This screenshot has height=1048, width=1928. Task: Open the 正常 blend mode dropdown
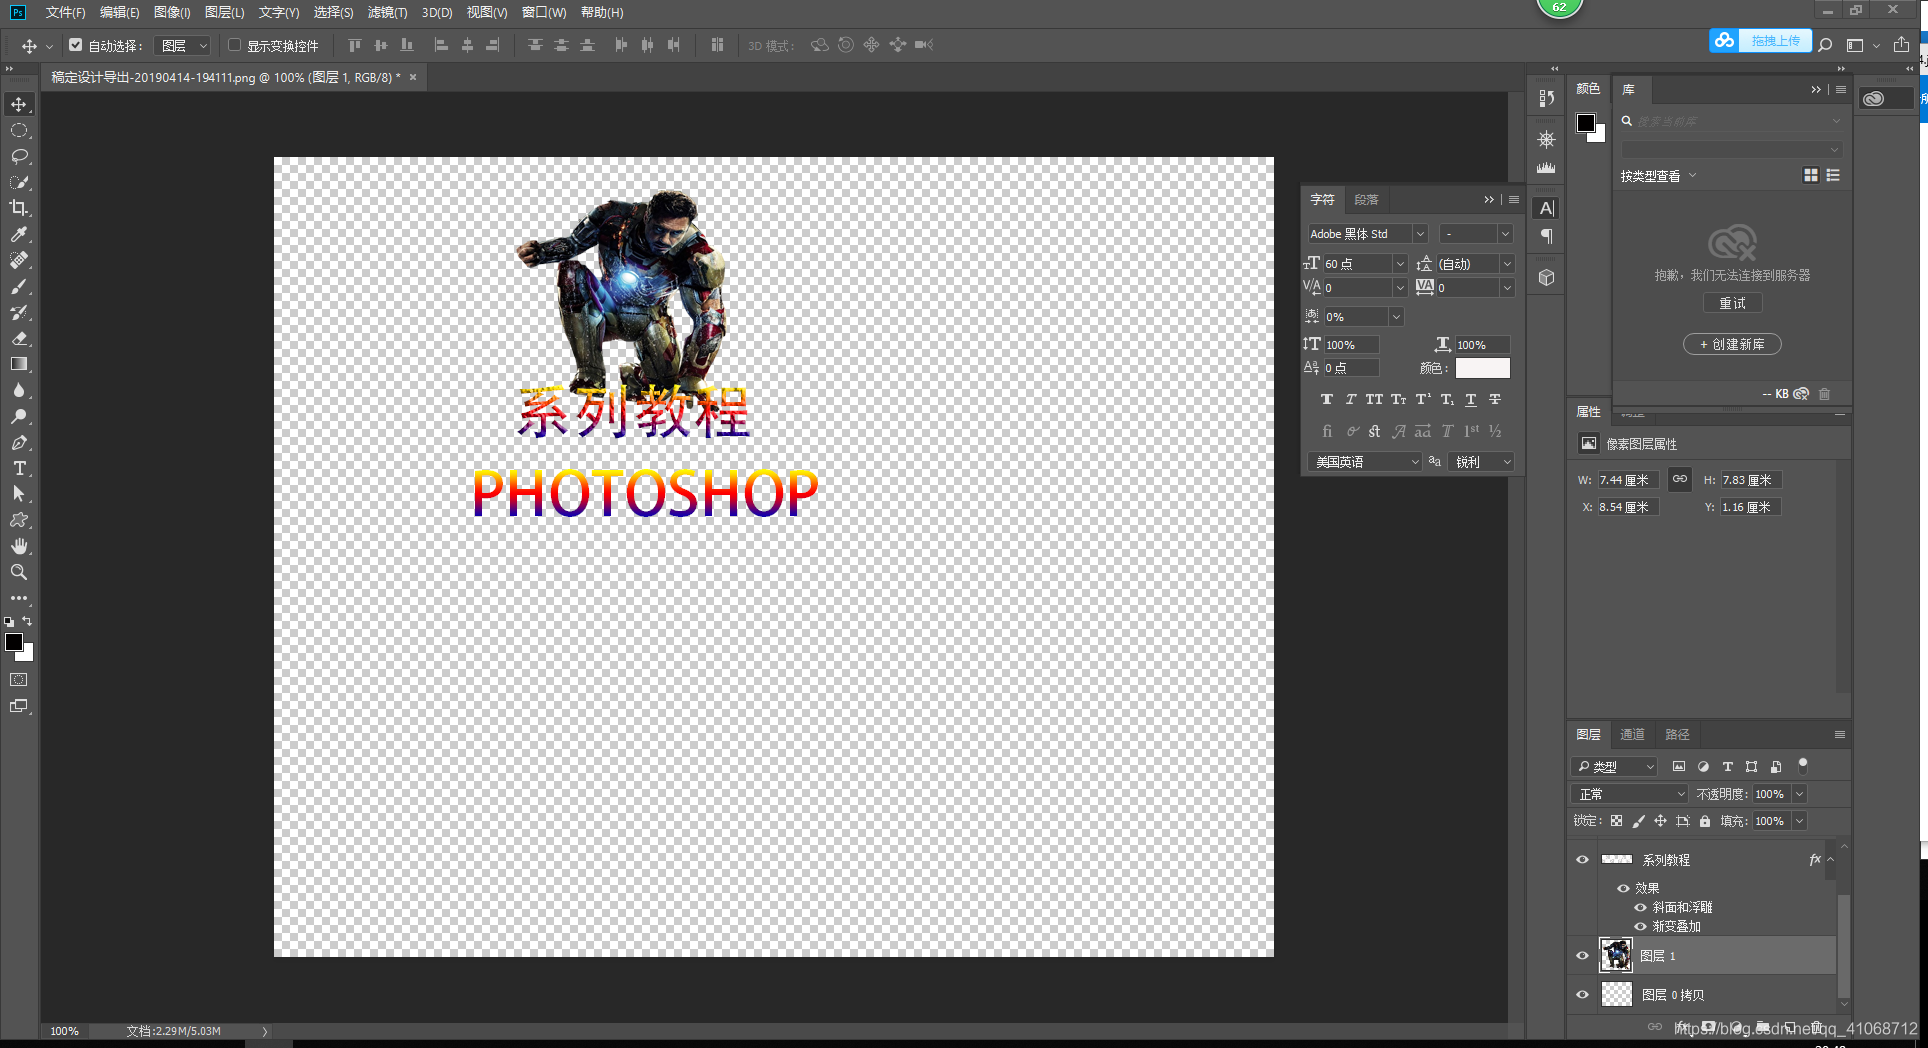[1630, 794]
